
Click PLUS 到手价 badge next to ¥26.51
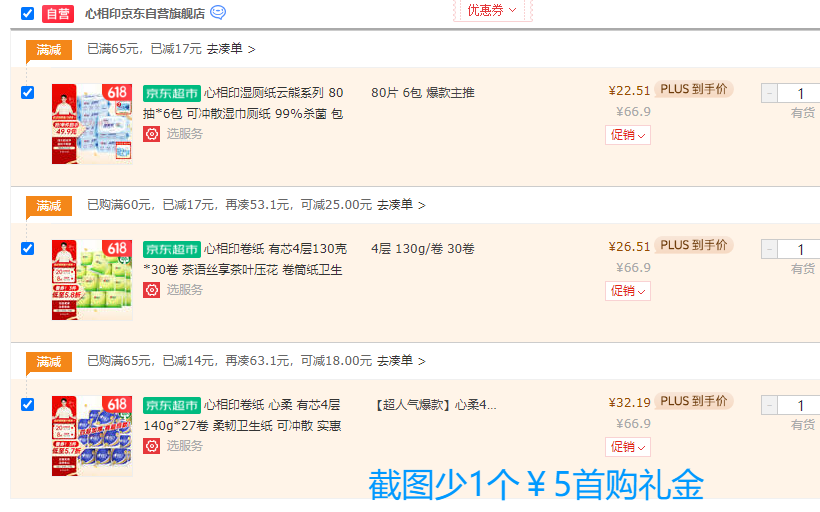point(693,245)
